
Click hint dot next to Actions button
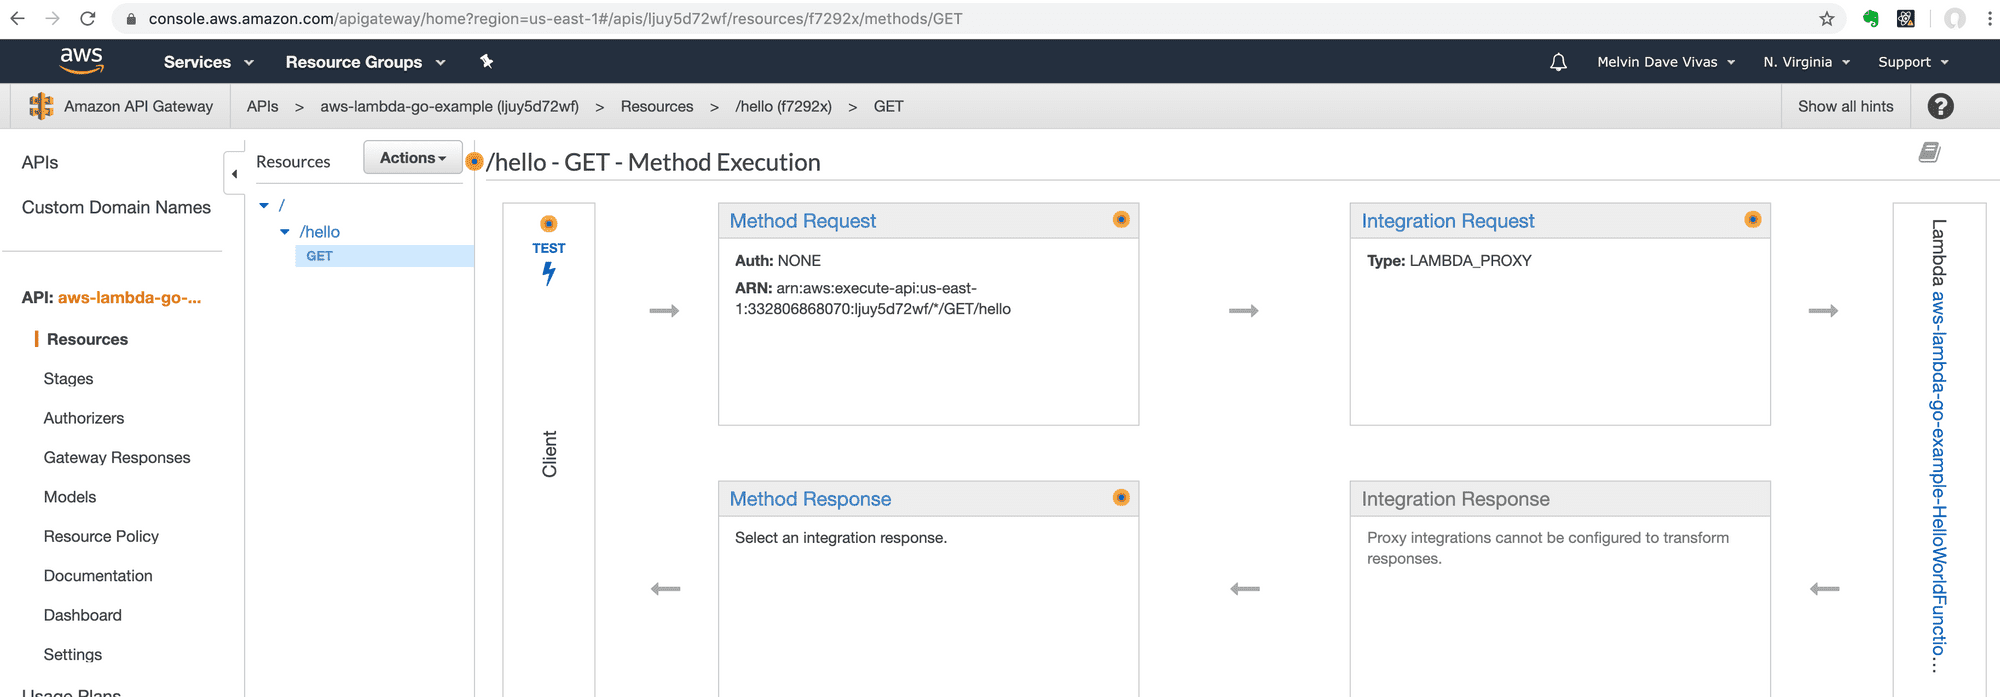474,161
